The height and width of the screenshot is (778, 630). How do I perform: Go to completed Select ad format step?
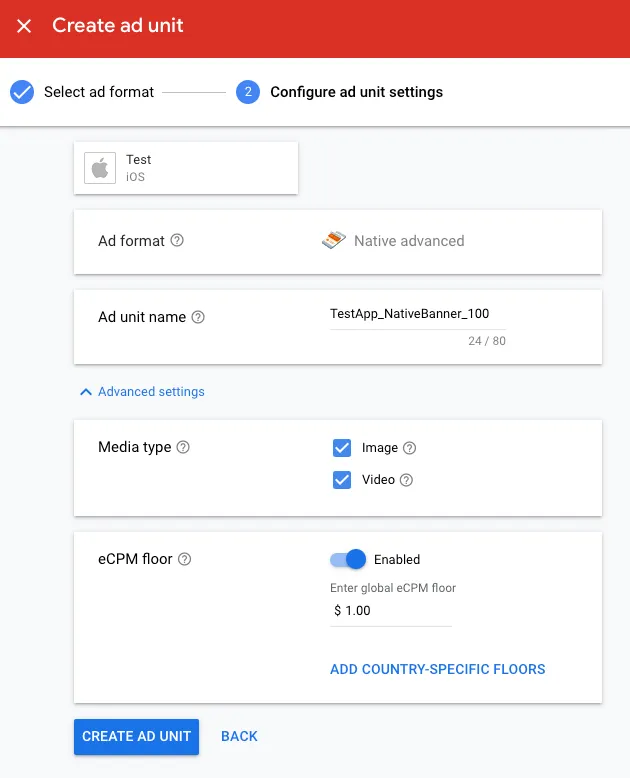(82, 92)
